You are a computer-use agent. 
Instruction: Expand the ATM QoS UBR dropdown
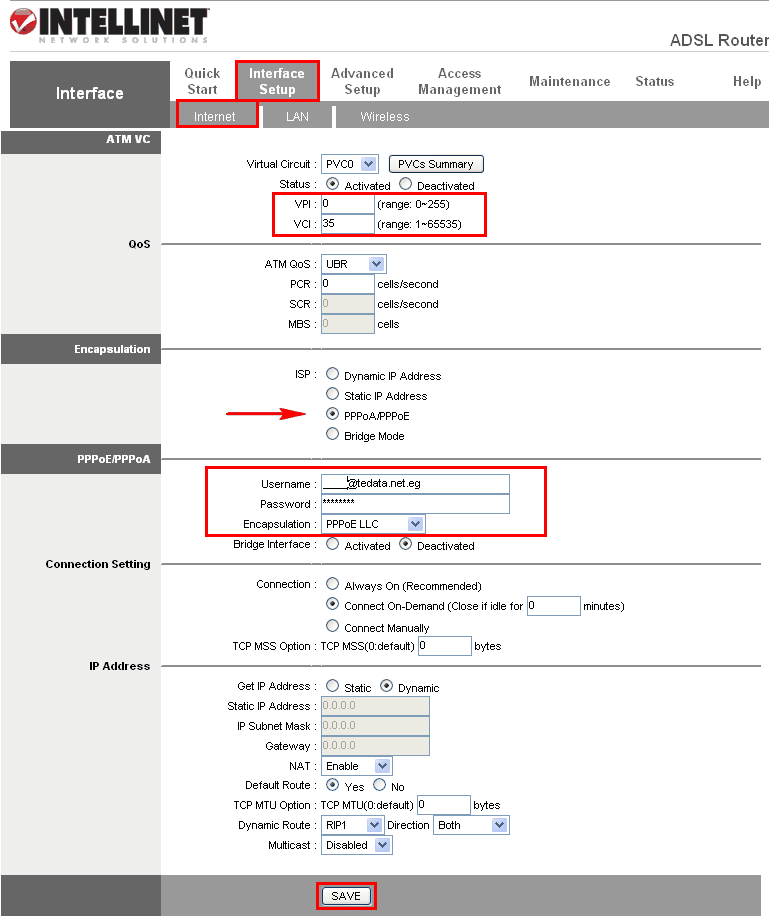[354, 264]
